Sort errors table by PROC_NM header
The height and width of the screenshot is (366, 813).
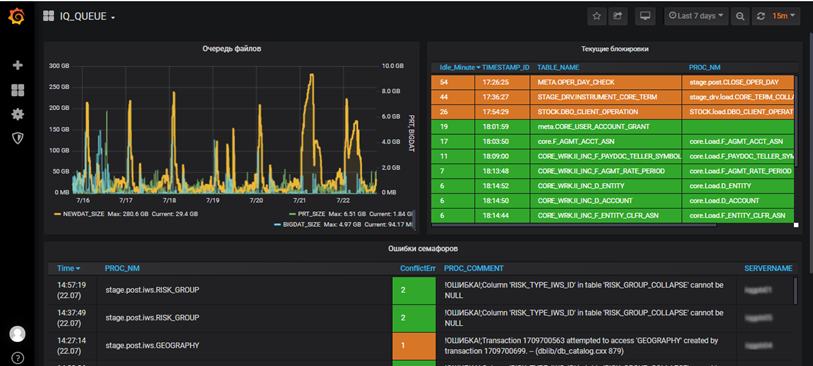coord(122,268)
